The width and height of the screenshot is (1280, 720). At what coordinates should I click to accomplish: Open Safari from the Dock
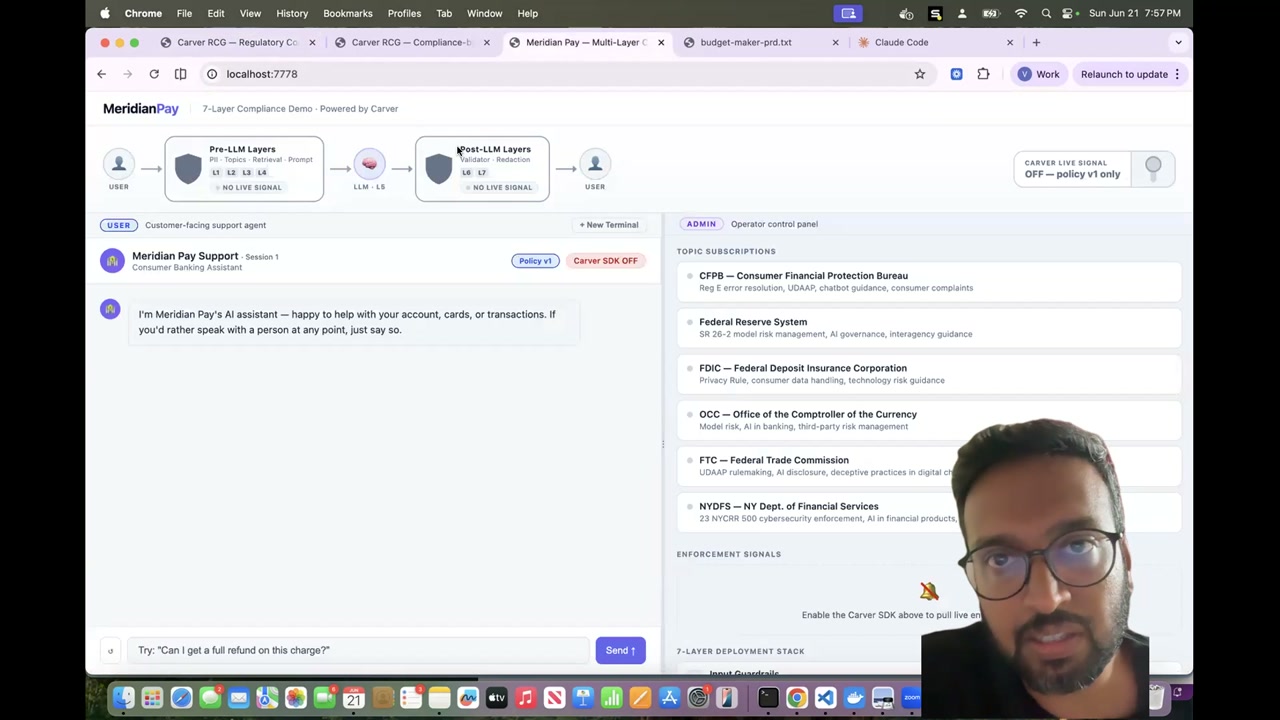(181, 698)
